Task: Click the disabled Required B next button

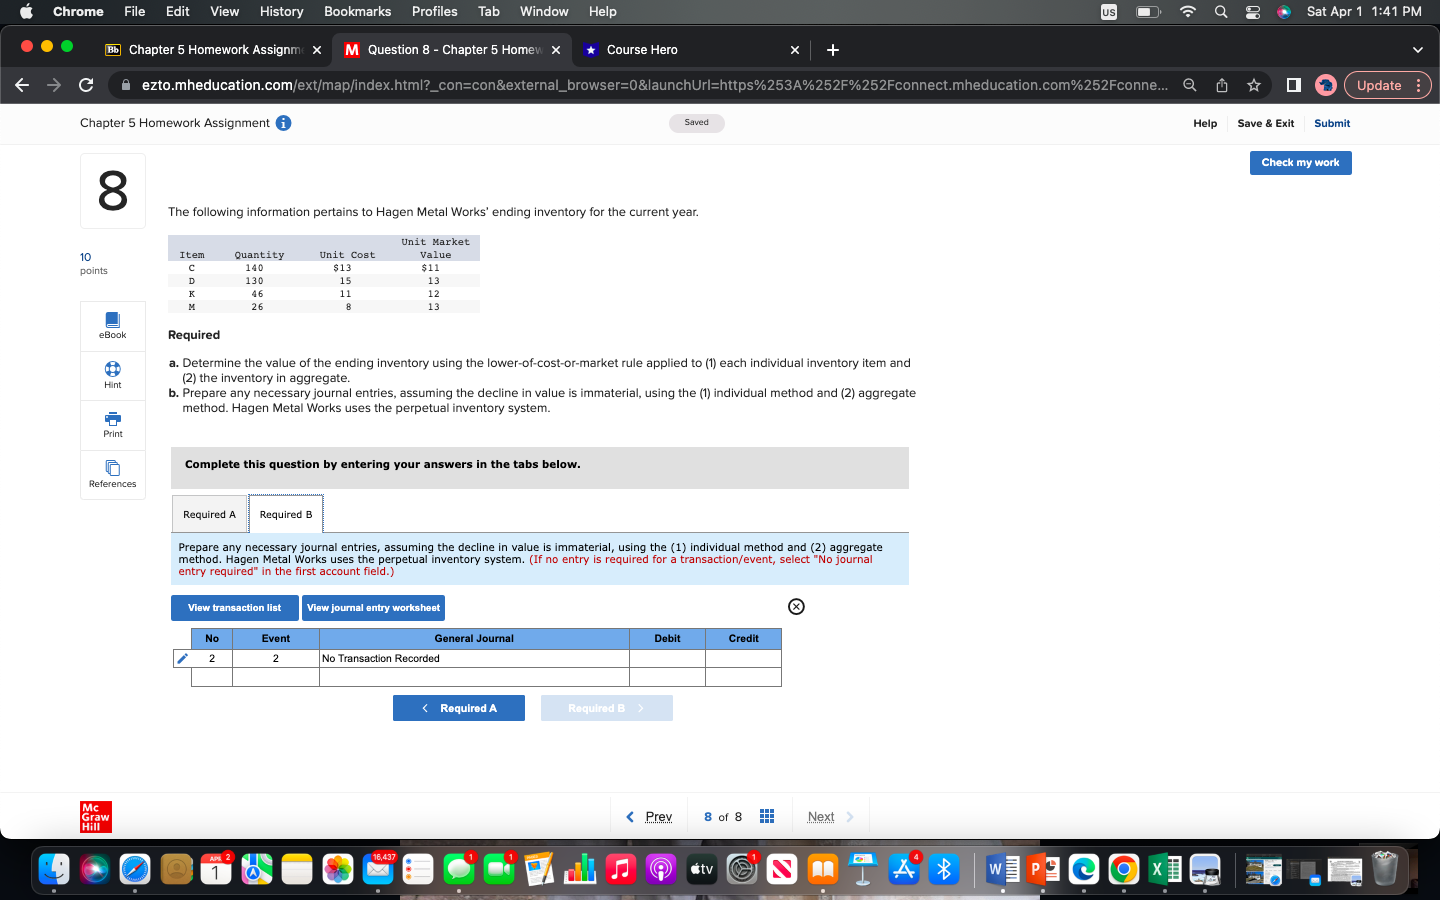Action: (x=607, y=708)
